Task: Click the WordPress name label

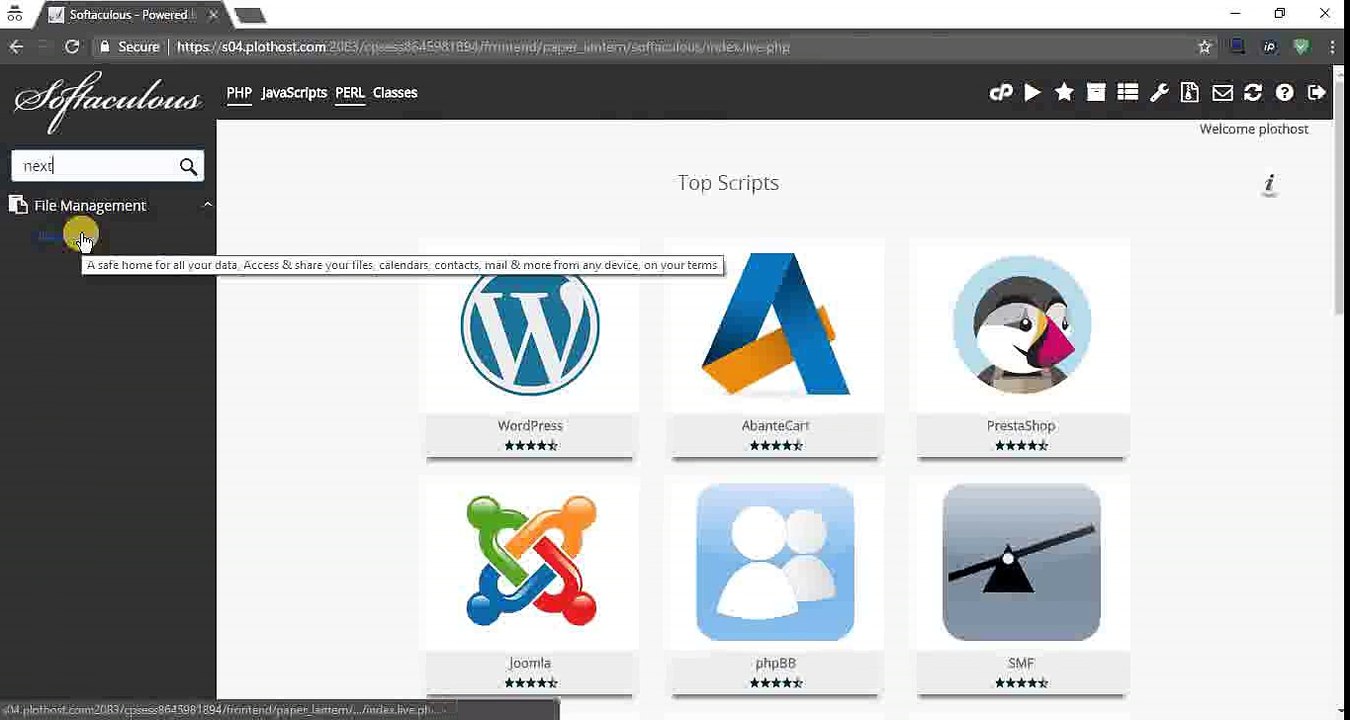Action: pyautogui.click(x=530, y=426)
